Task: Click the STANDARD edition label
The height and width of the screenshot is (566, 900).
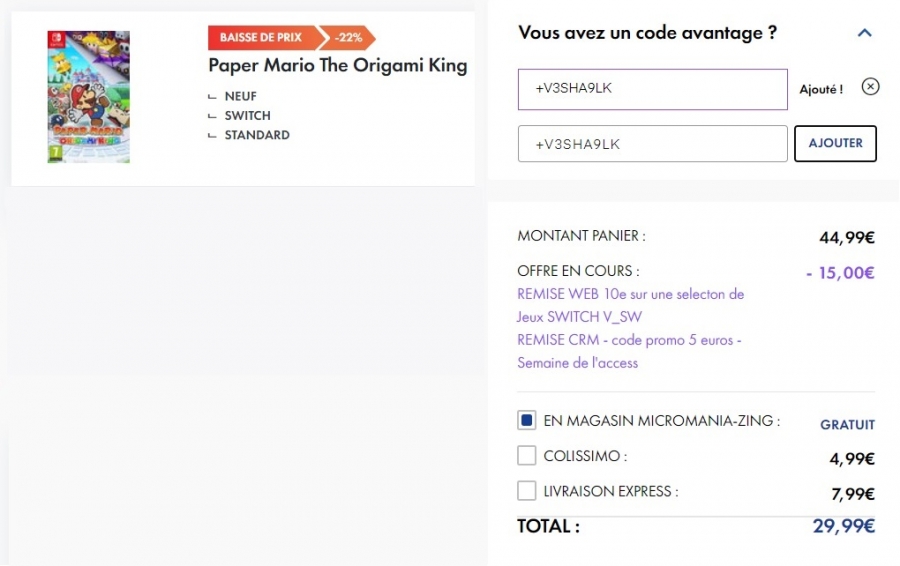Action: [x=257, y=135]
